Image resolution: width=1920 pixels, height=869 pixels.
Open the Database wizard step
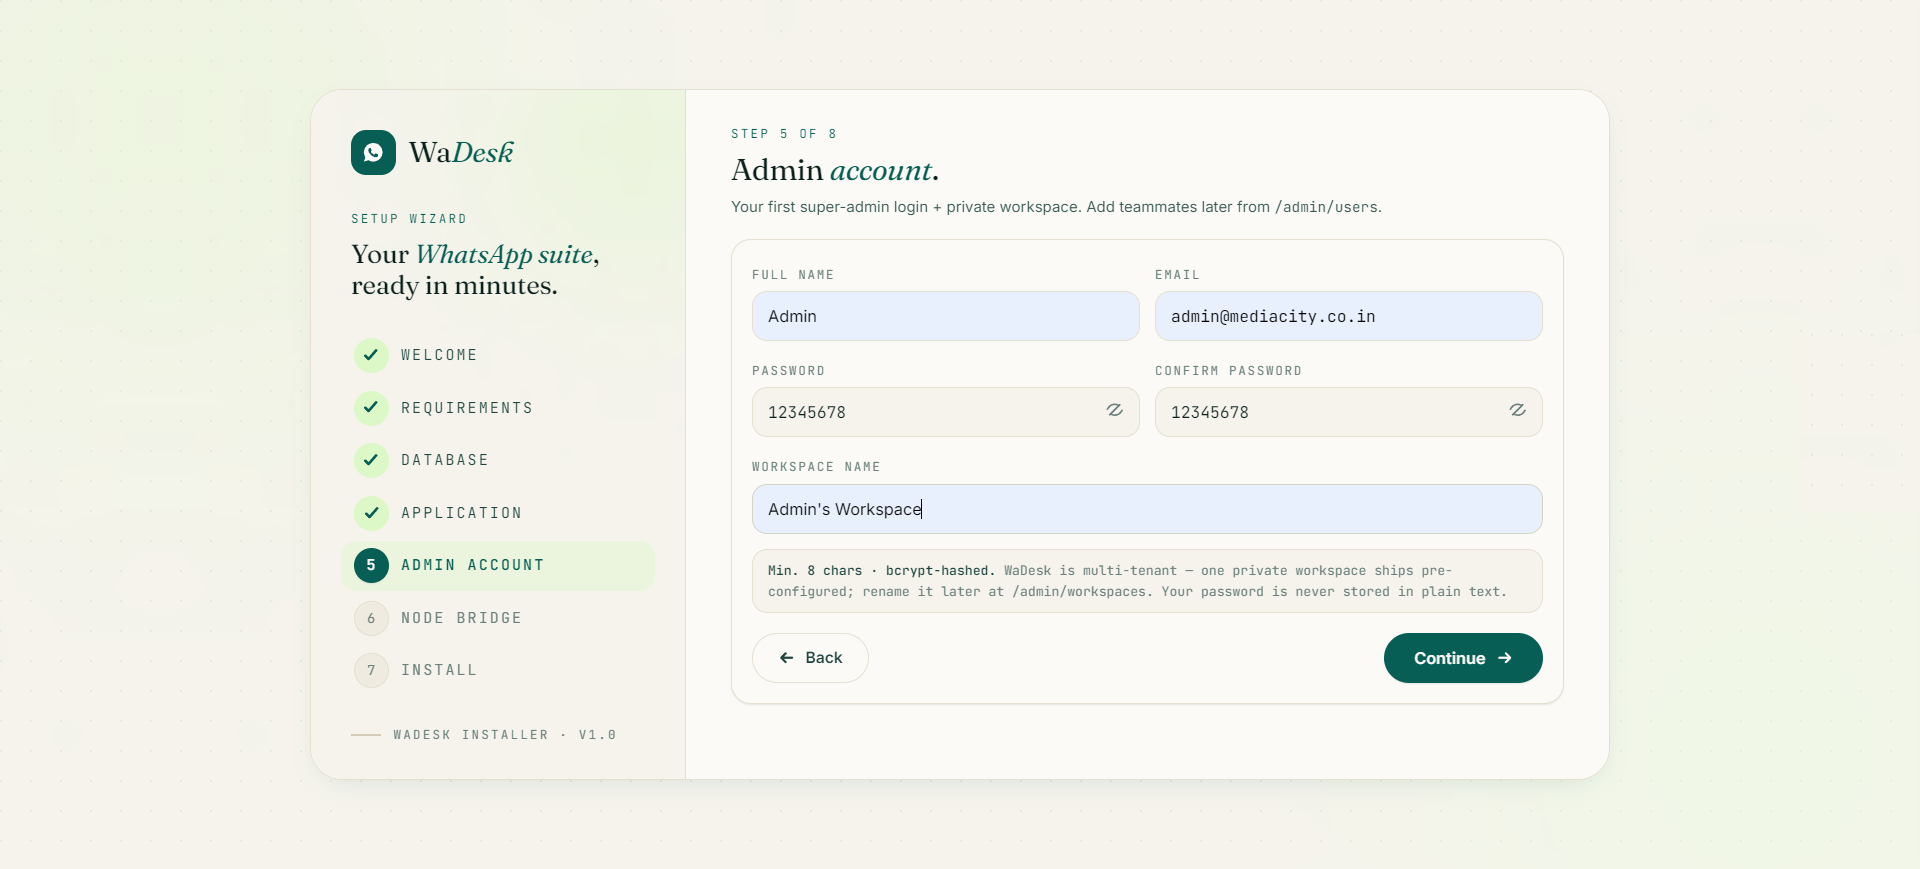(498, 460)
